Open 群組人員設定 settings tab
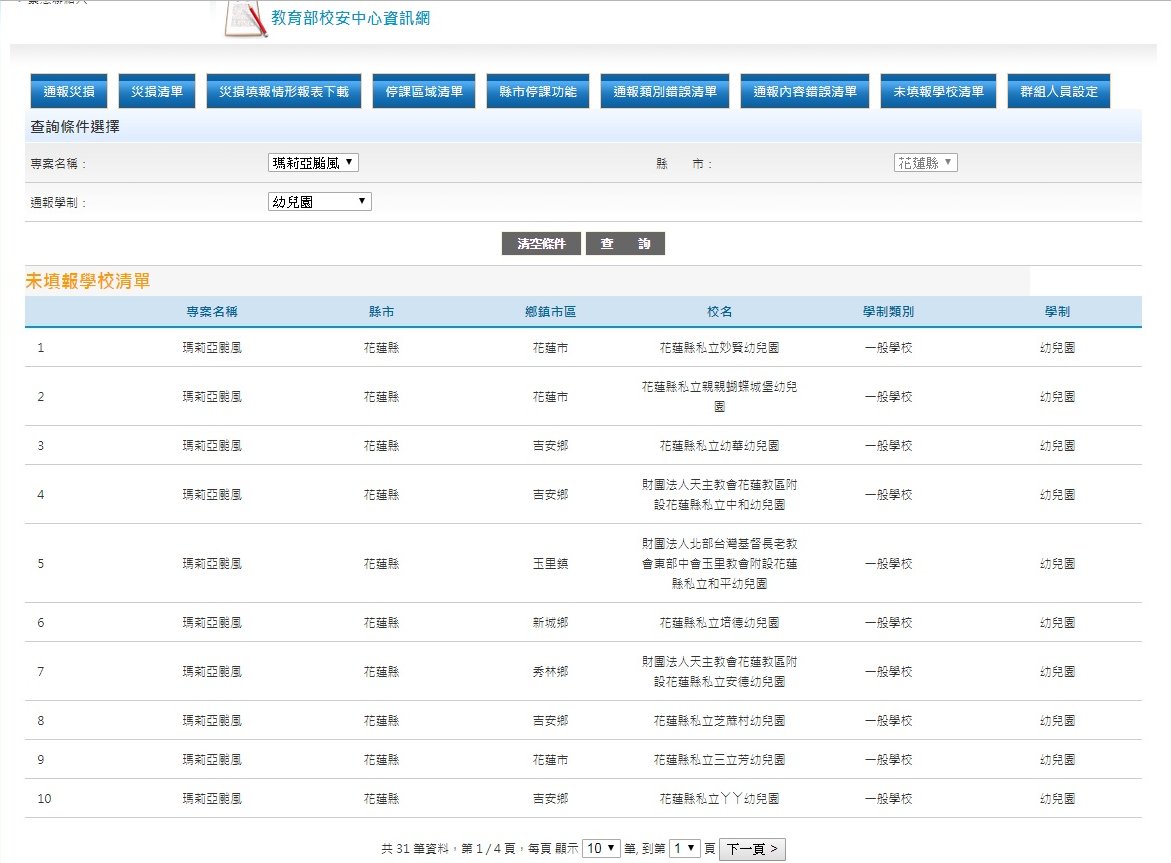Screen dimensions: 1171x863 tap(1058, 92)
